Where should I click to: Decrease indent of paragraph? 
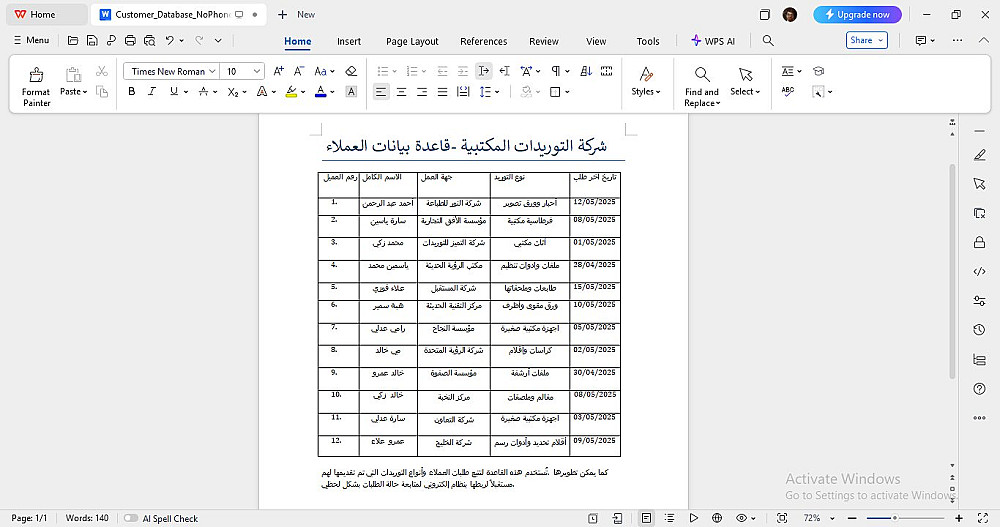442,71
